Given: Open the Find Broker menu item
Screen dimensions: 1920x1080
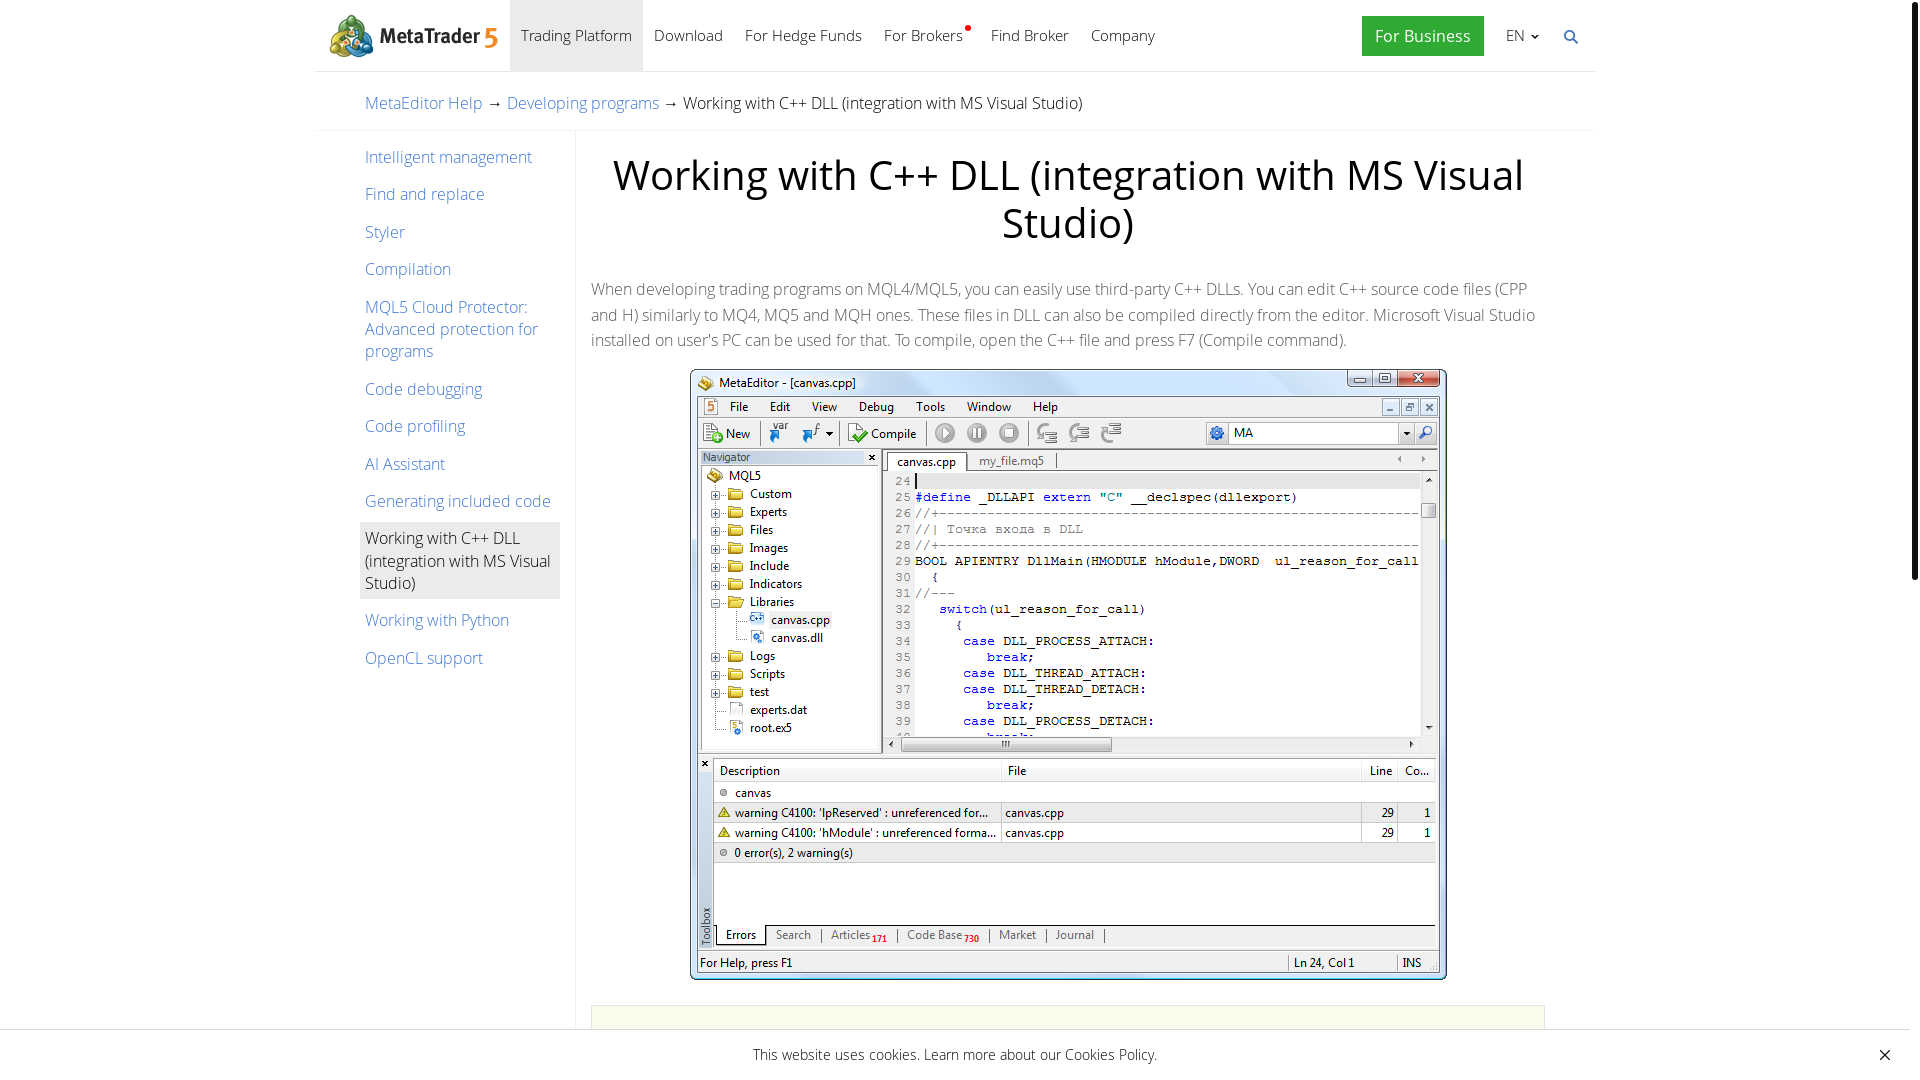Looking at the screenshot, I should (1029, 36).
